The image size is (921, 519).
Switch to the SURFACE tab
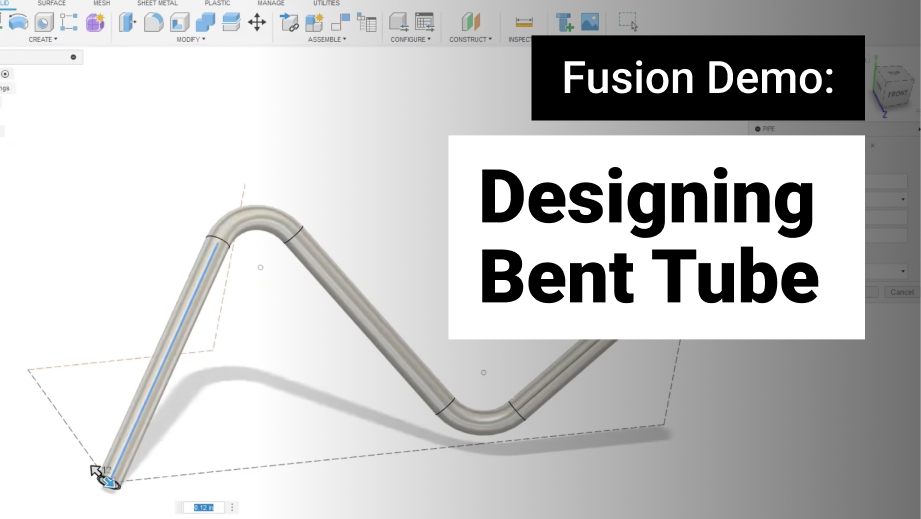pyautogui.click(x=52, y=3)
